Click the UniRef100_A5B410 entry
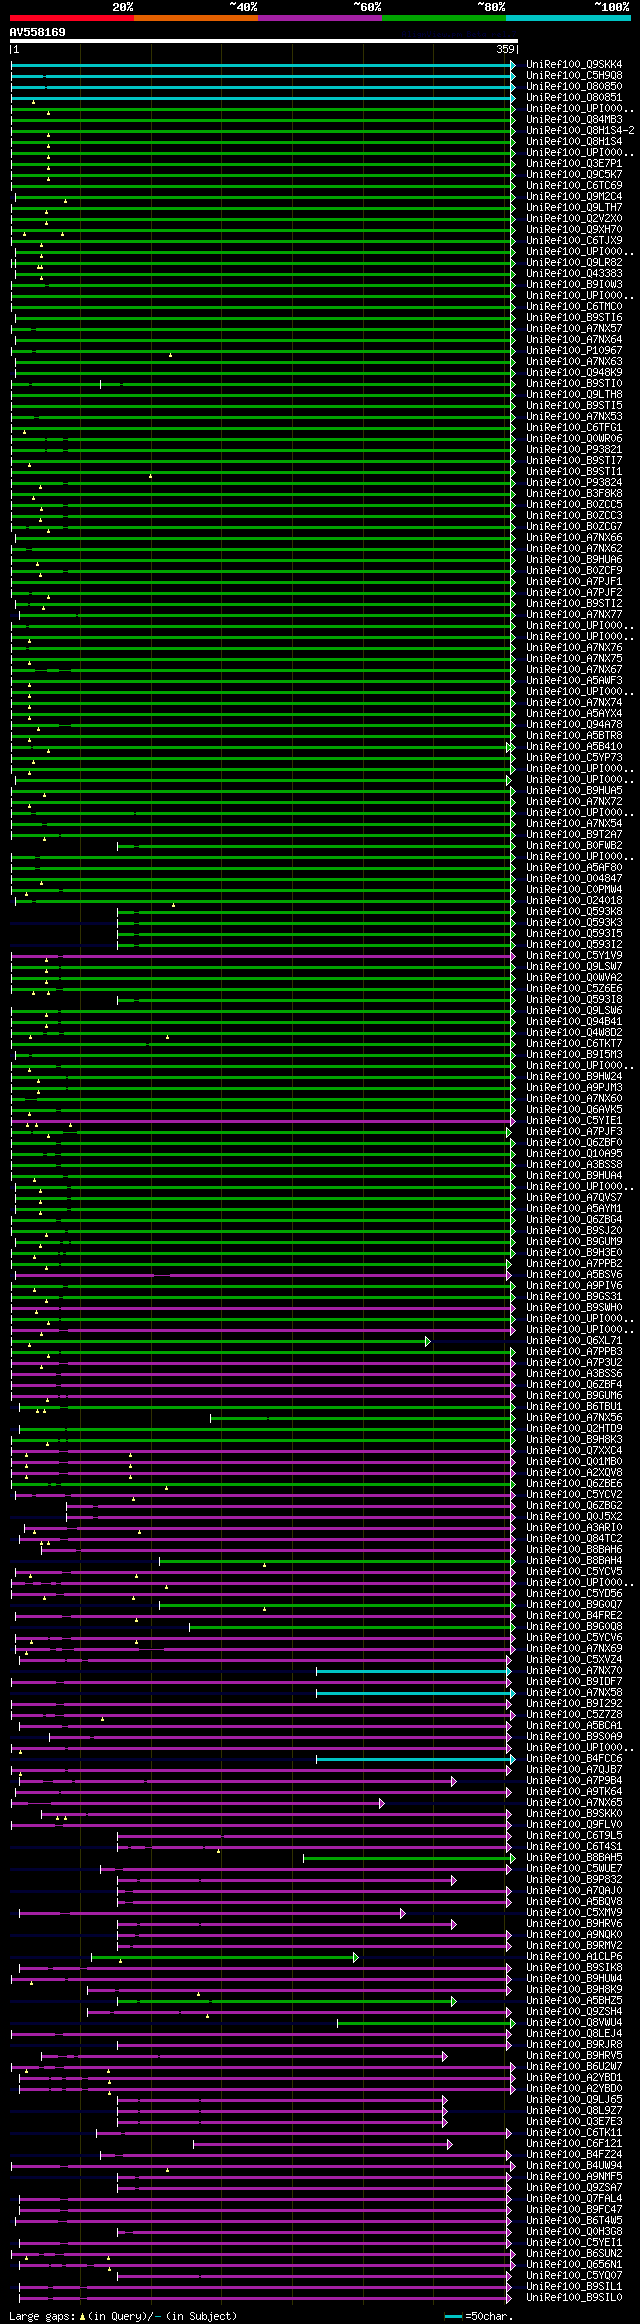Screen dimensions: 640x2324 tap(574, 747)
